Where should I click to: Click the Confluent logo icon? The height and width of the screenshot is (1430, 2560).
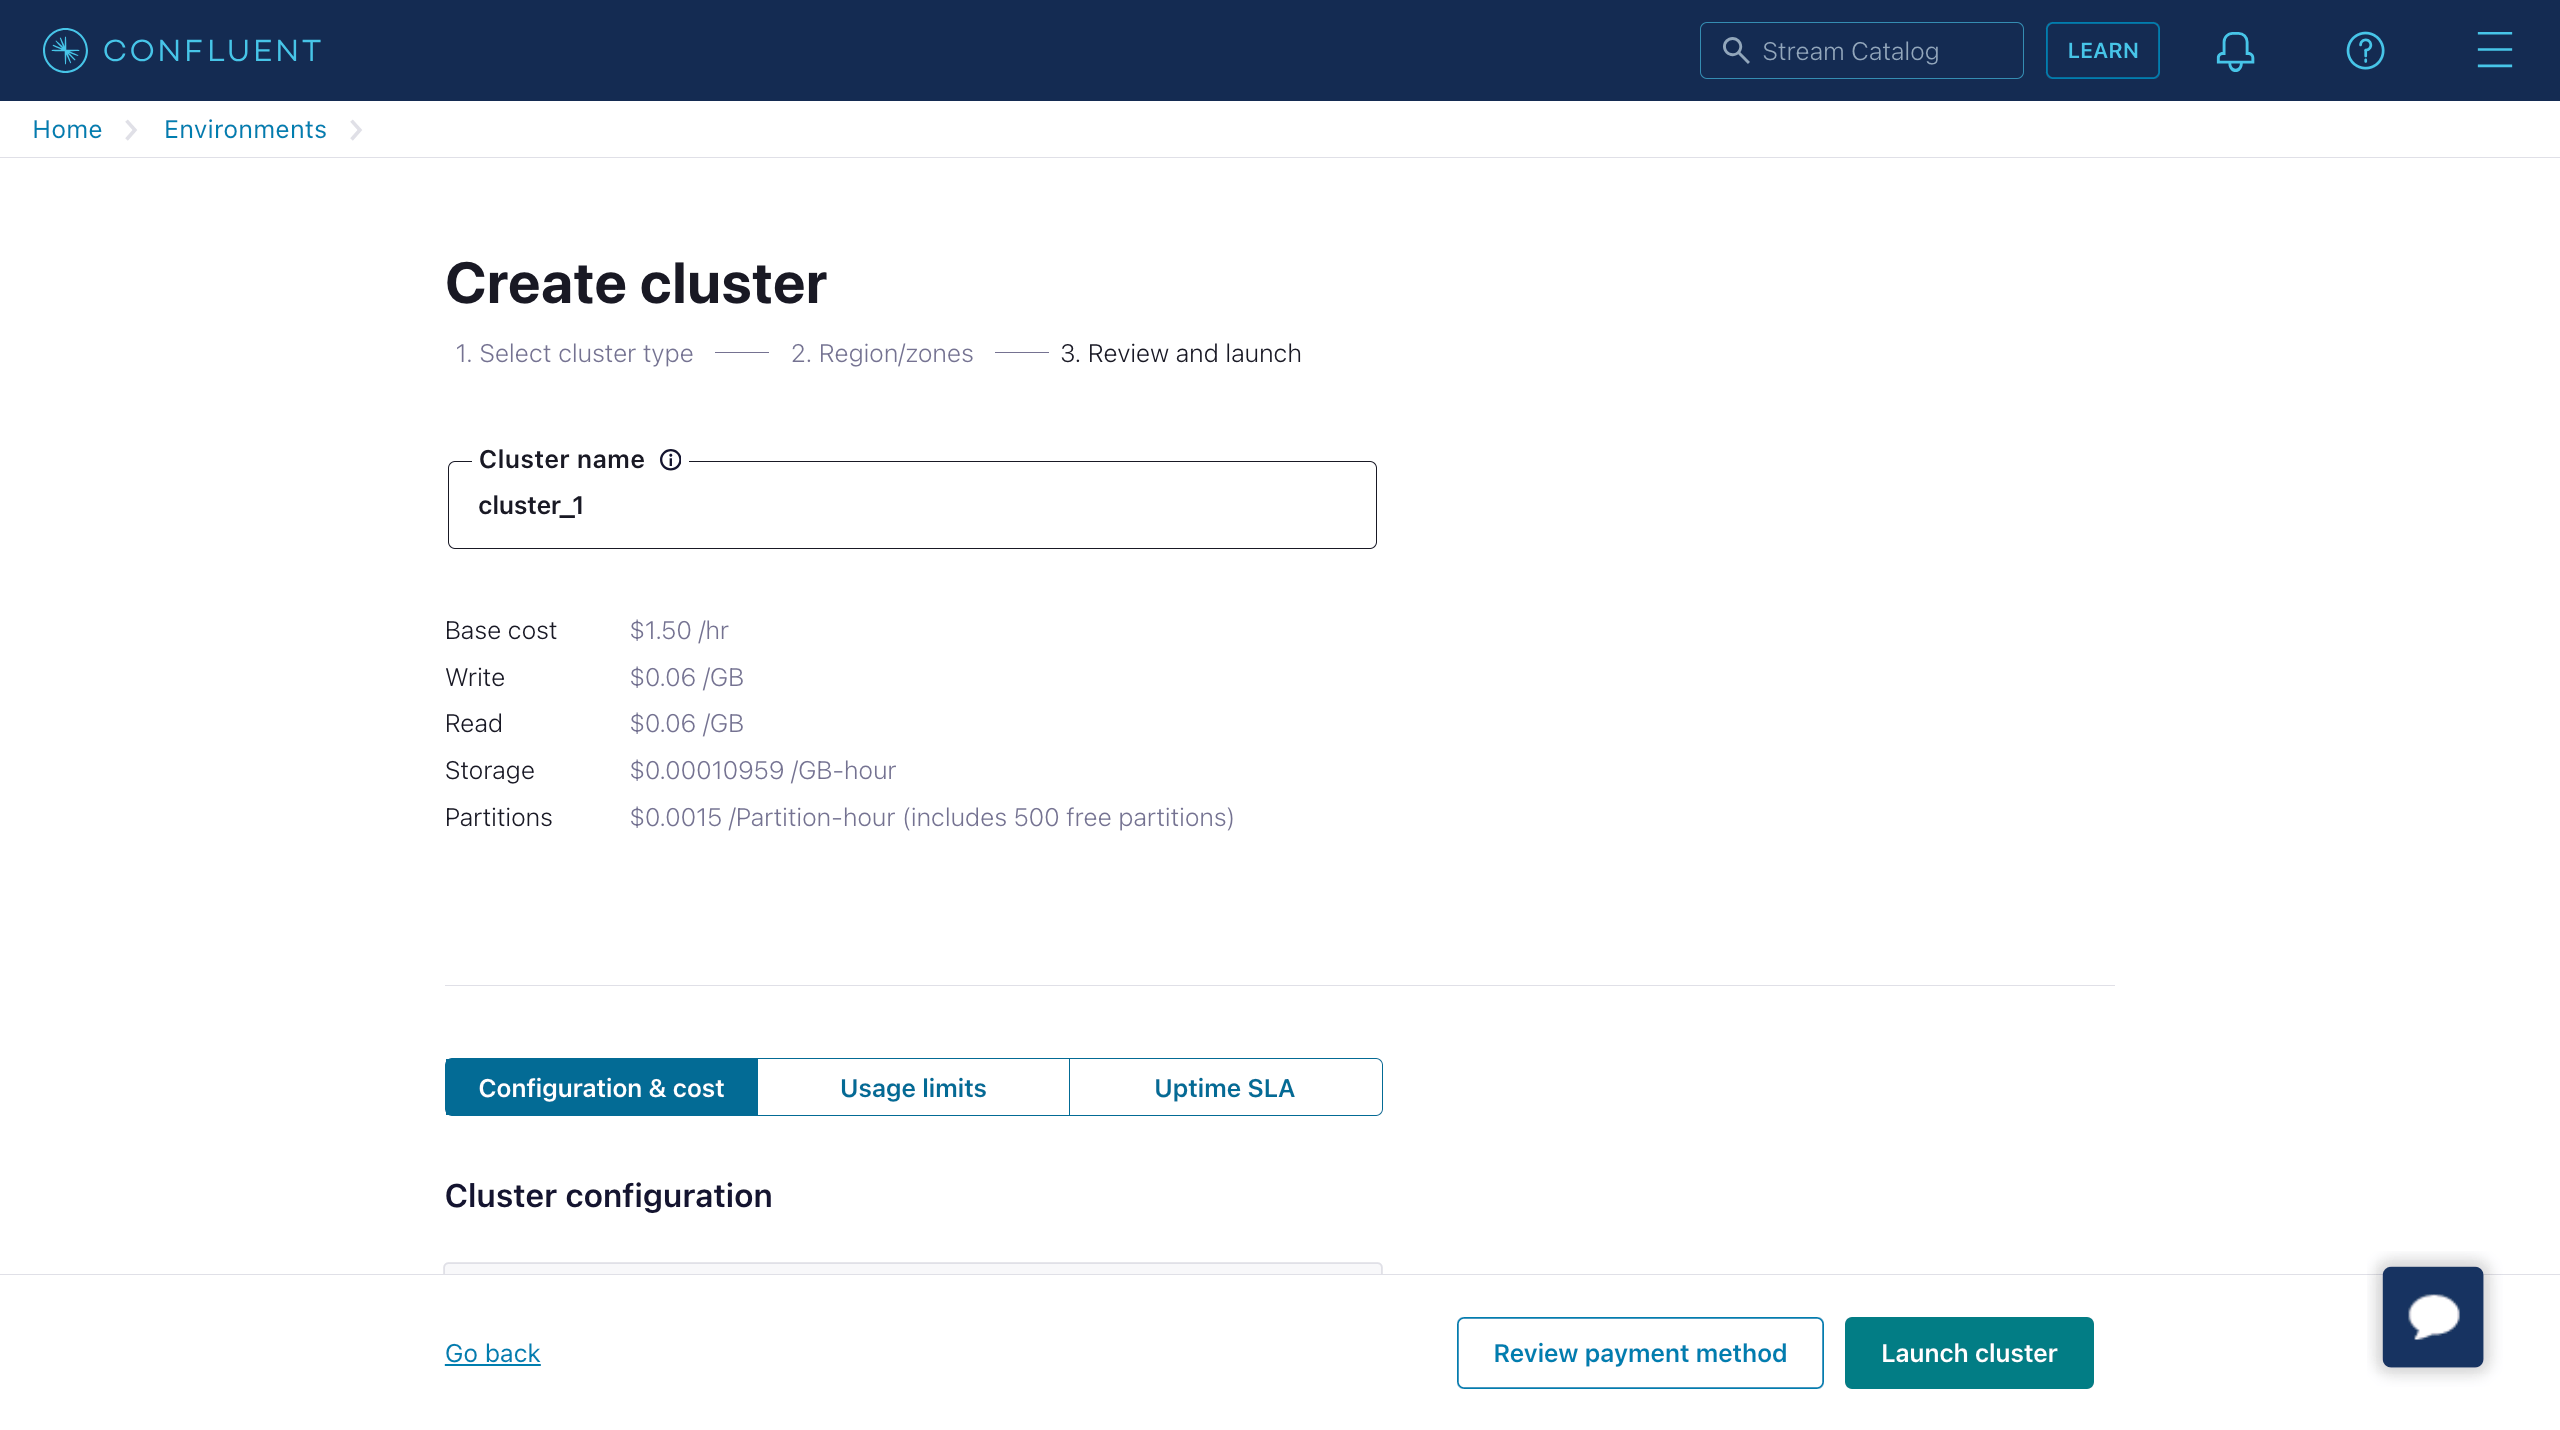click(65, 50)
